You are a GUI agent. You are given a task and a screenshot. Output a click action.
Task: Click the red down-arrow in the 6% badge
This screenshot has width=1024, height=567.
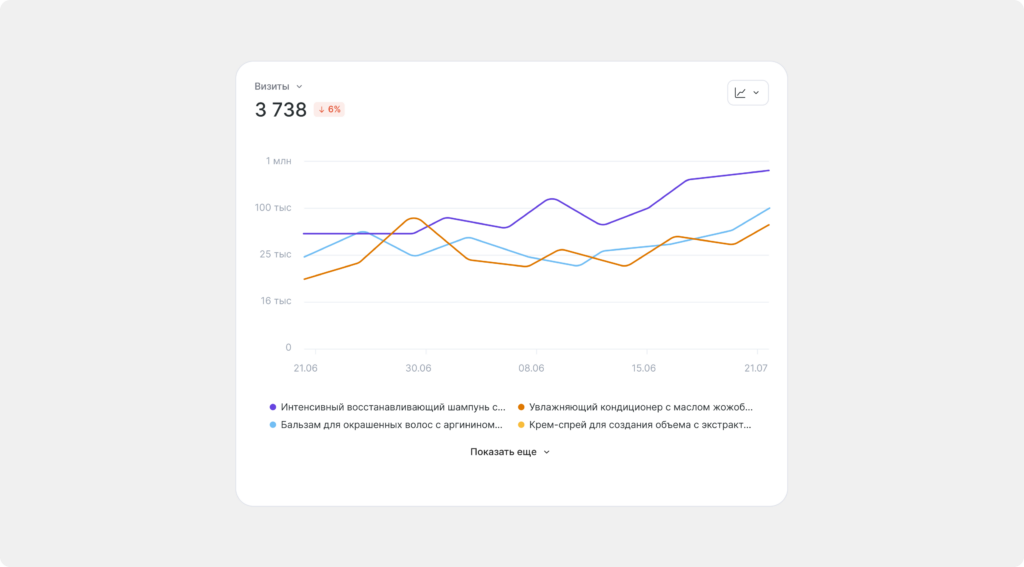(x=321, y=110)
